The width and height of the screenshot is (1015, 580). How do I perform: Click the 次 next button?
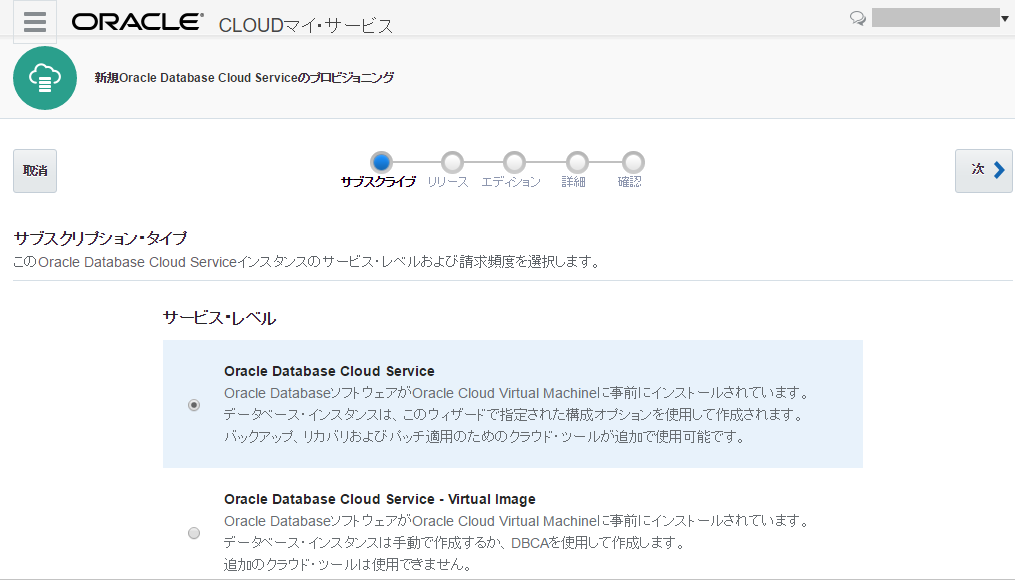tap(983, 171)
